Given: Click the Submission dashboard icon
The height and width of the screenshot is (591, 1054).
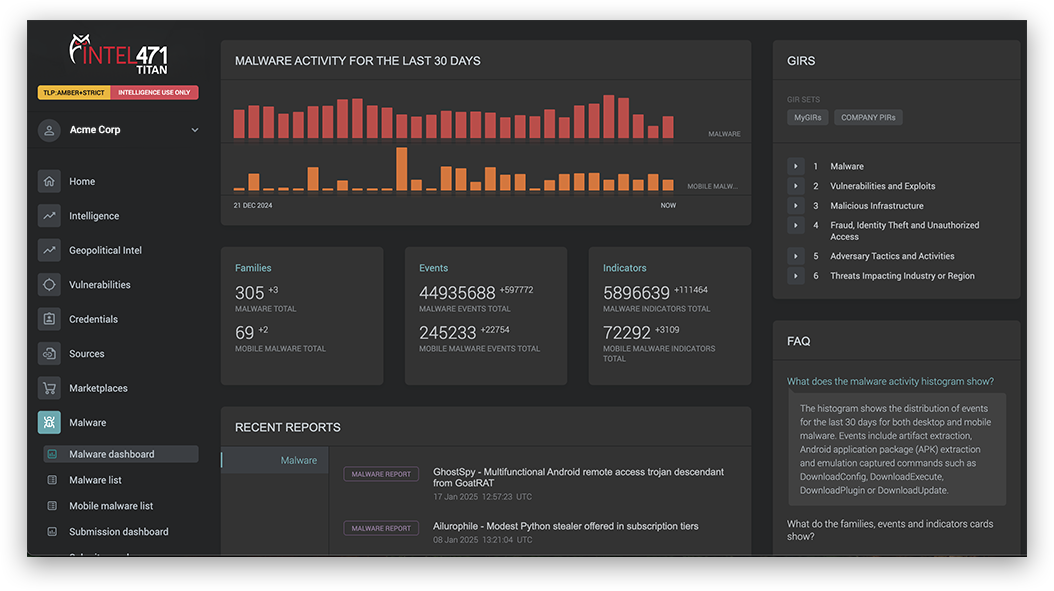Looking at the screenshot, I should [x=52, y=531].
